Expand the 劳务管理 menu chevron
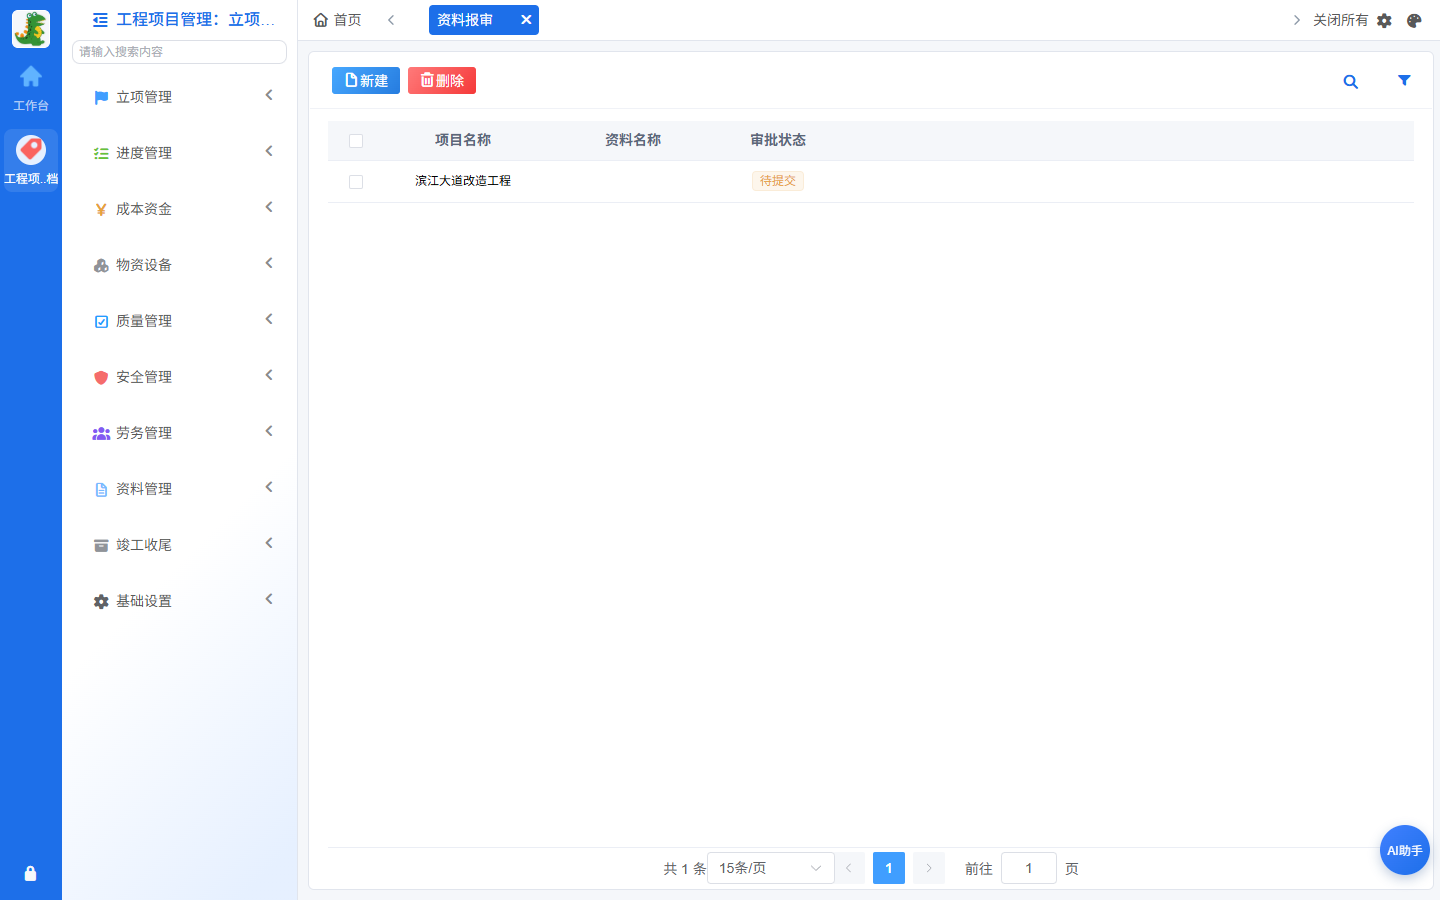This screenshot has width=1440, height=900. [x=269, y=432]
